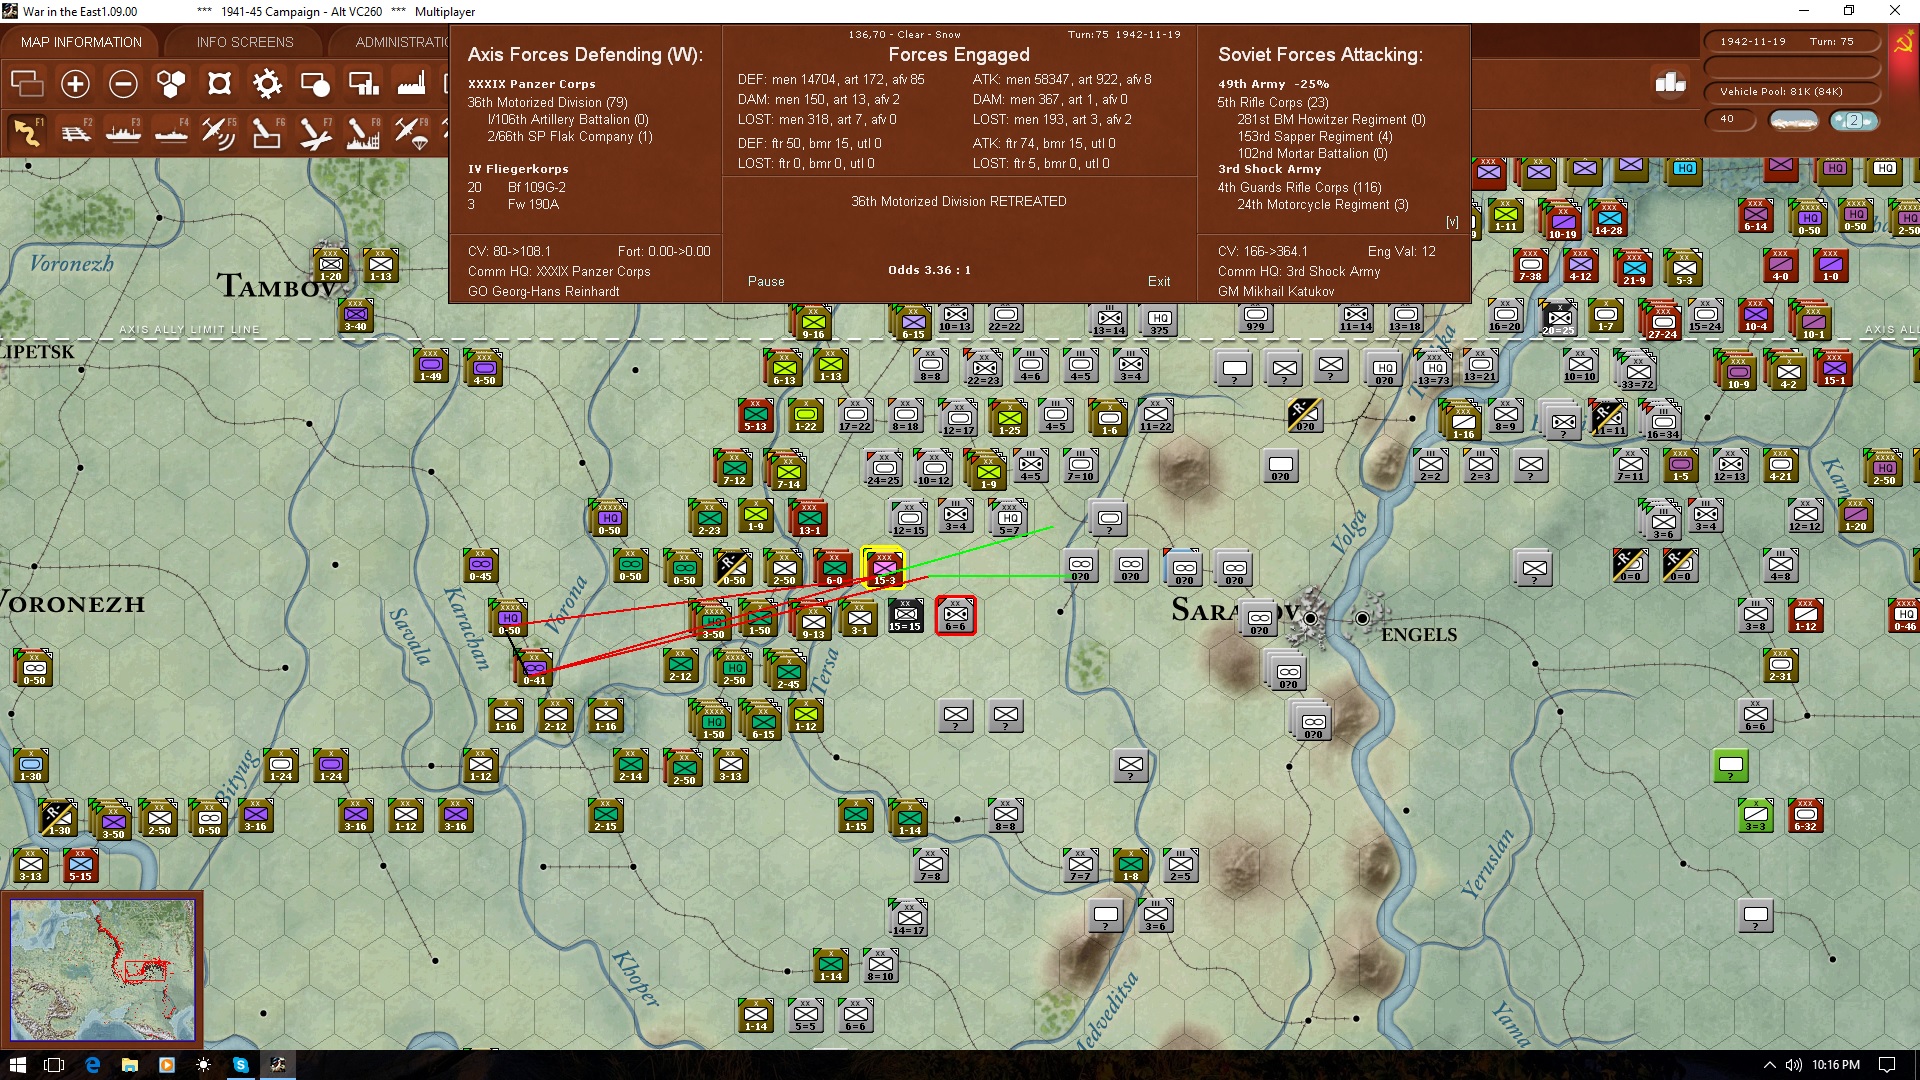The width and height of the screenshot is (1920, 1080).
Task: Open the MAP INFORMATION tab
Action: coord(81,42)
